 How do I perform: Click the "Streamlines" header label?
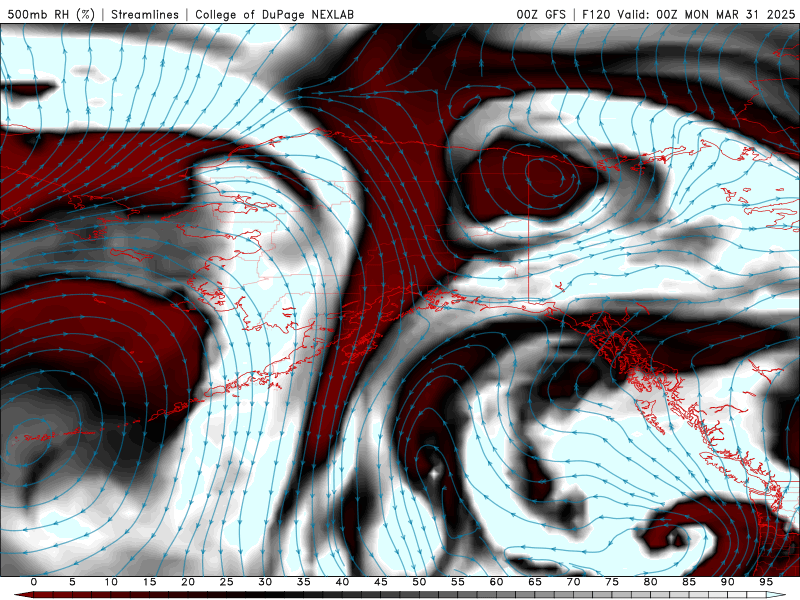[x=145, y=14]
